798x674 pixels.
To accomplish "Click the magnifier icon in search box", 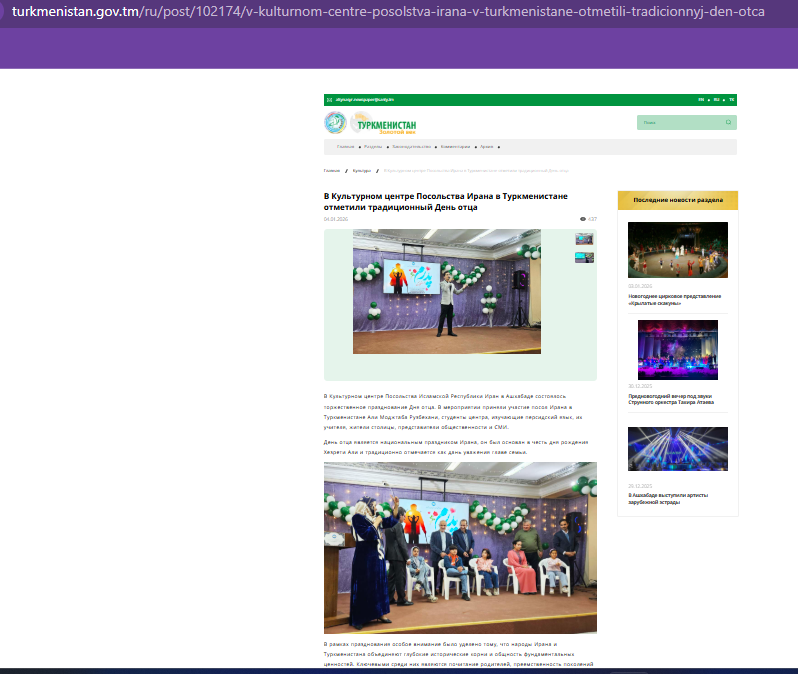I will point(728,123).
